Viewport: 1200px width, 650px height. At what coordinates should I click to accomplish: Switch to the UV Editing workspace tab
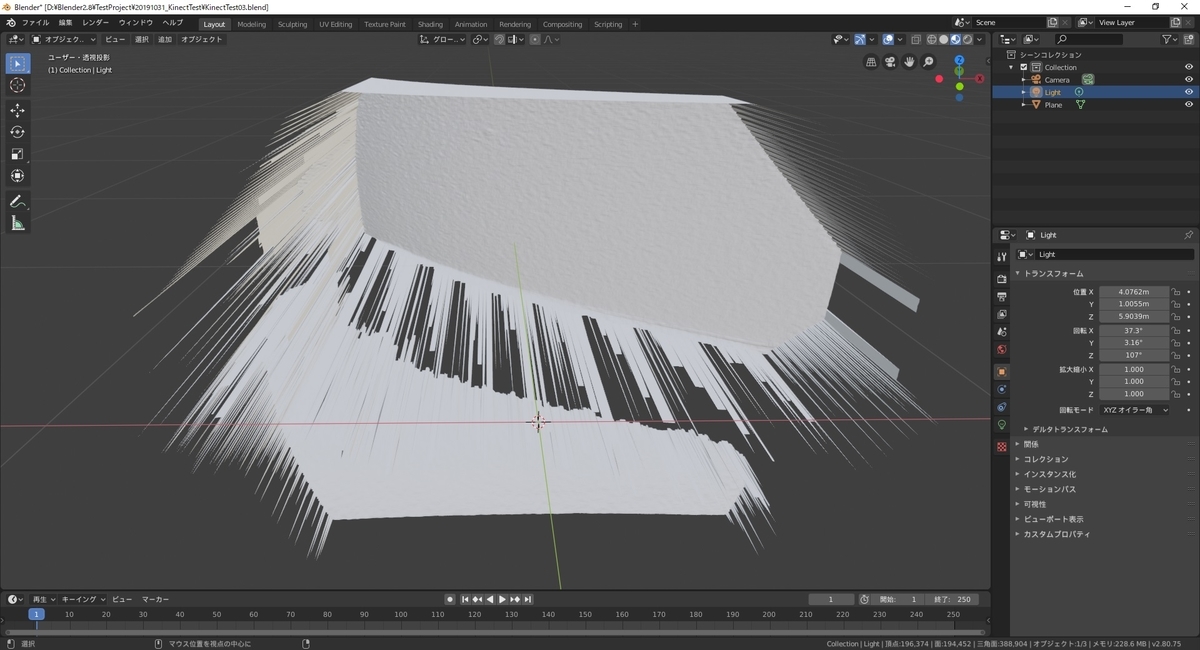point(335,24)
